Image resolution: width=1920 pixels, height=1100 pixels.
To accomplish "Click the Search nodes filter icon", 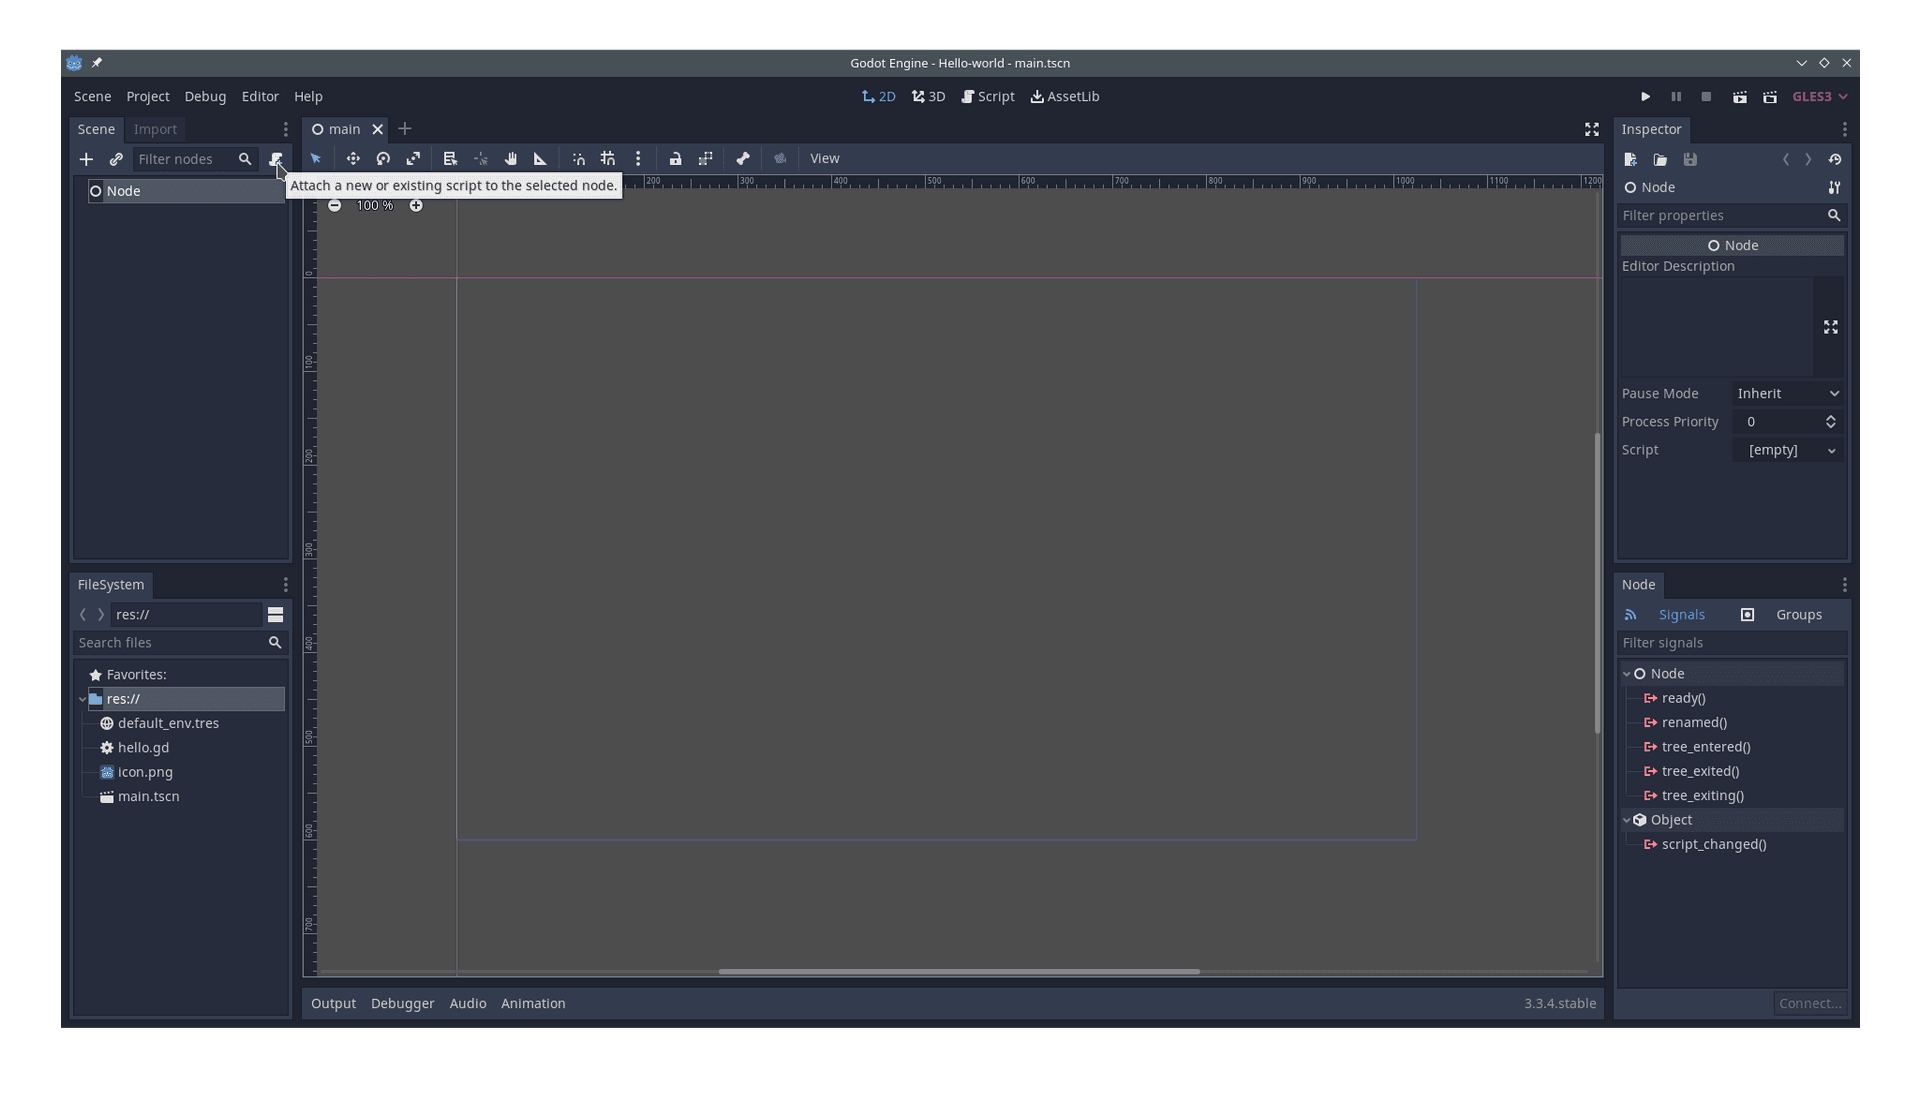I will [x=244, y=158].
